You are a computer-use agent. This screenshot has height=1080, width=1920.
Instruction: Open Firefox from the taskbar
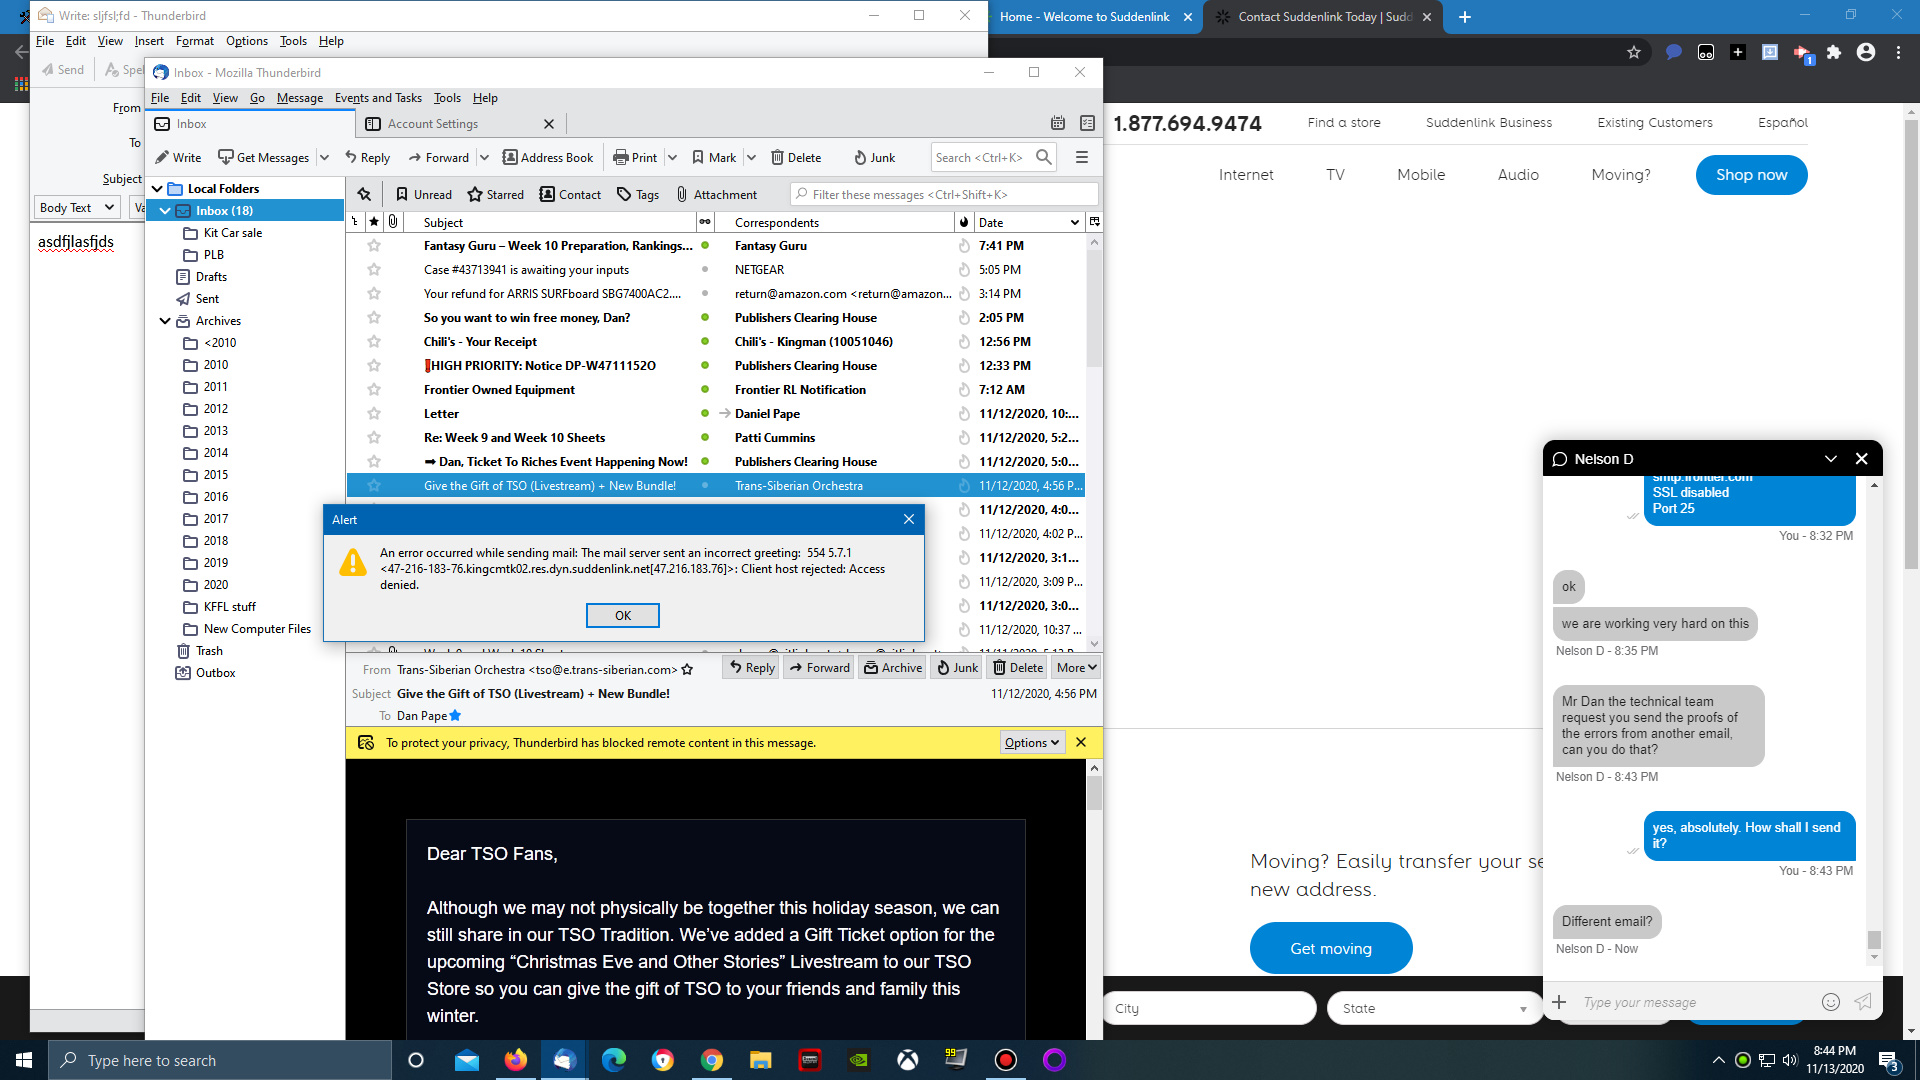pos(515,1060)
